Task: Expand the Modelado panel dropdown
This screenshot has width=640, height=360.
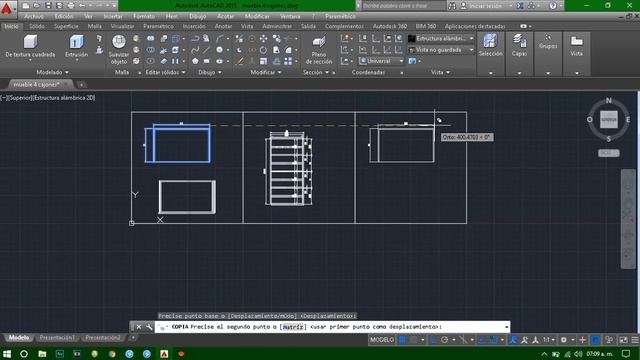Action: [x=52, y=72]
